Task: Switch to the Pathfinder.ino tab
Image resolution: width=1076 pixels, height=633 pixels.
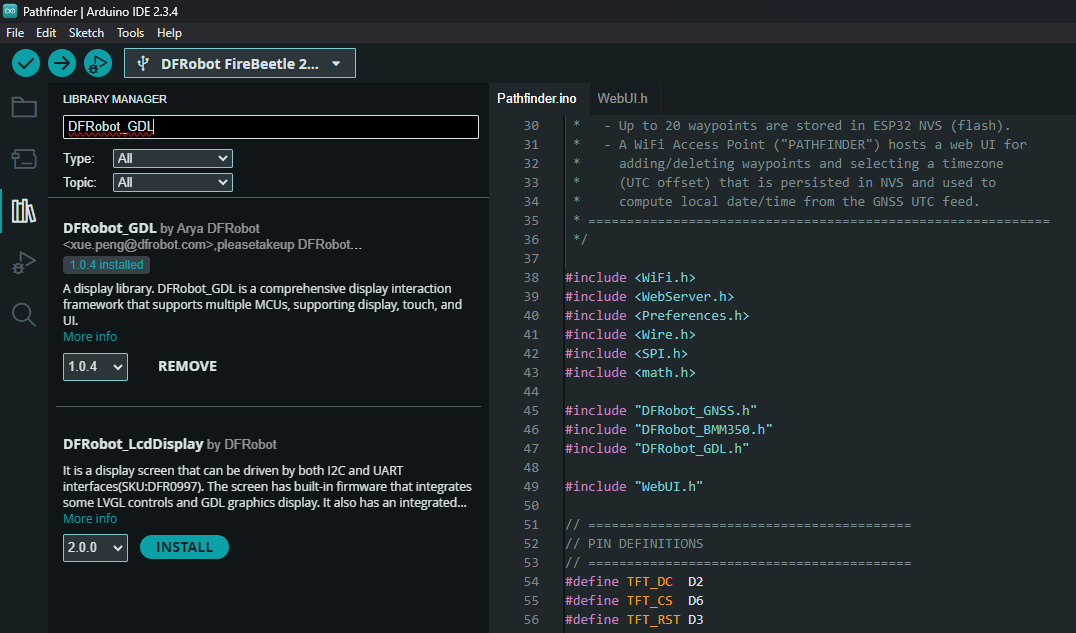Action: (537, 99)
